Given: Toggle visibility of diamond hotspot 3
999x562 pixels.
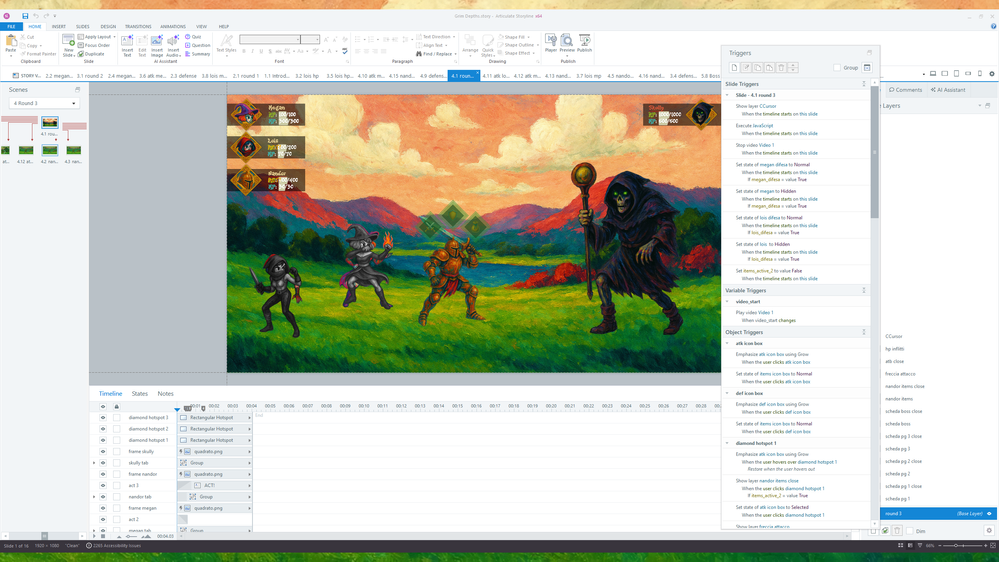Looking at the screenshot, I should (x=103, y=418).
